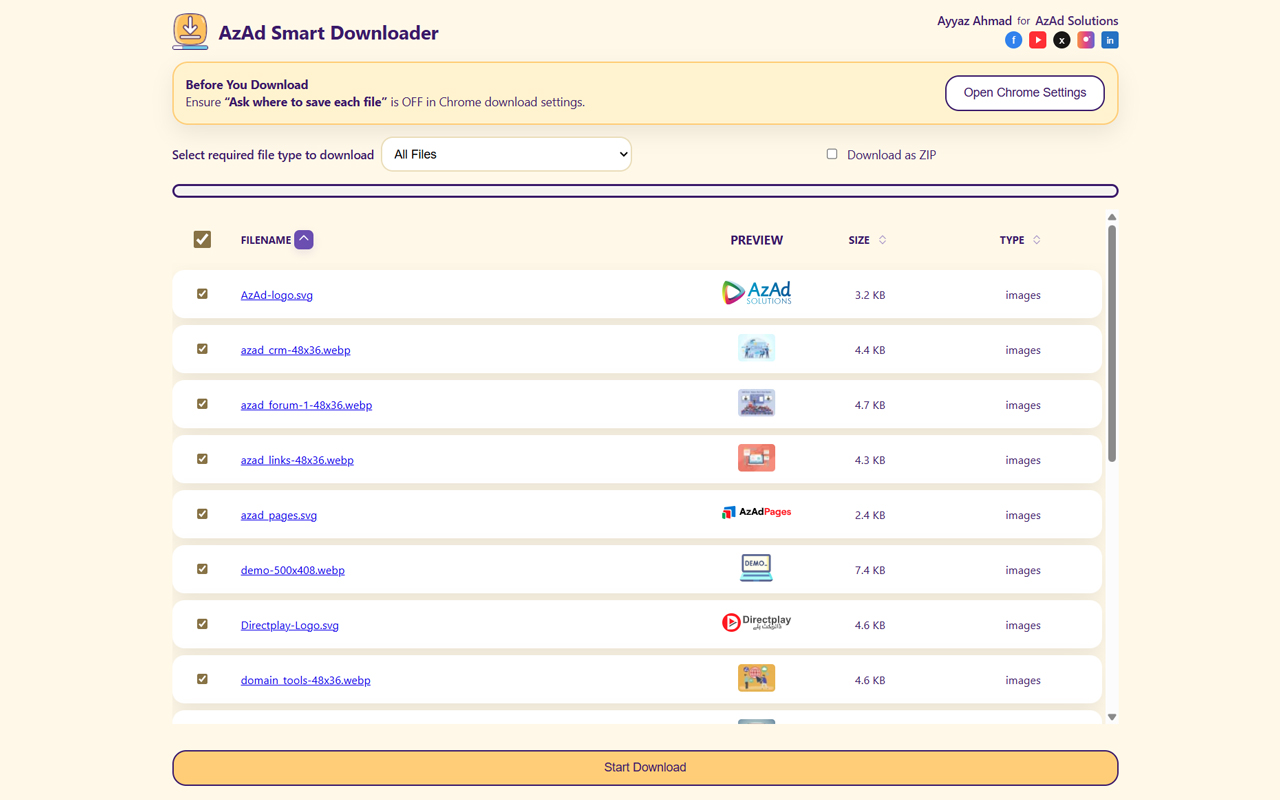Deselect the demo-500x408.webp checkbox
Screen dimensions: 1280x800
coord(202,569)
